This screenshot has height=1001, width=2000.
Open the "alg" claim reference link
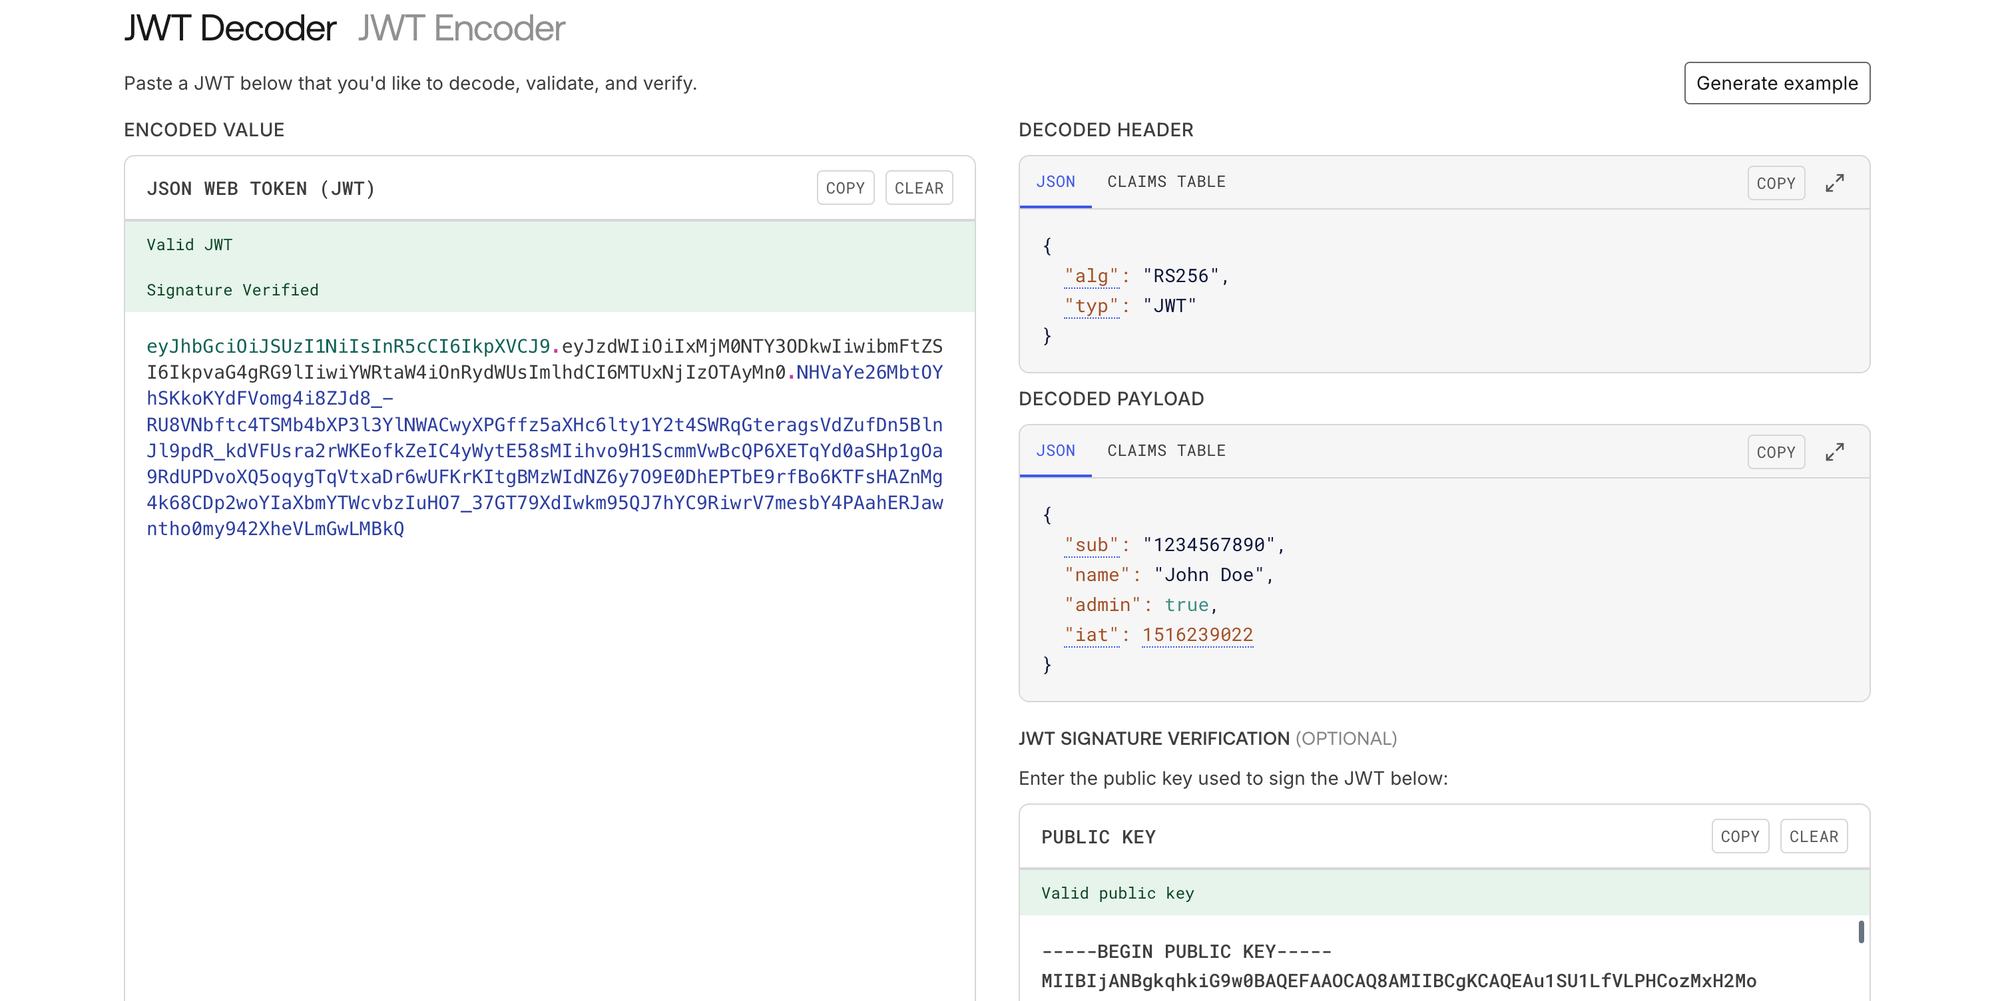[1092, 275]
